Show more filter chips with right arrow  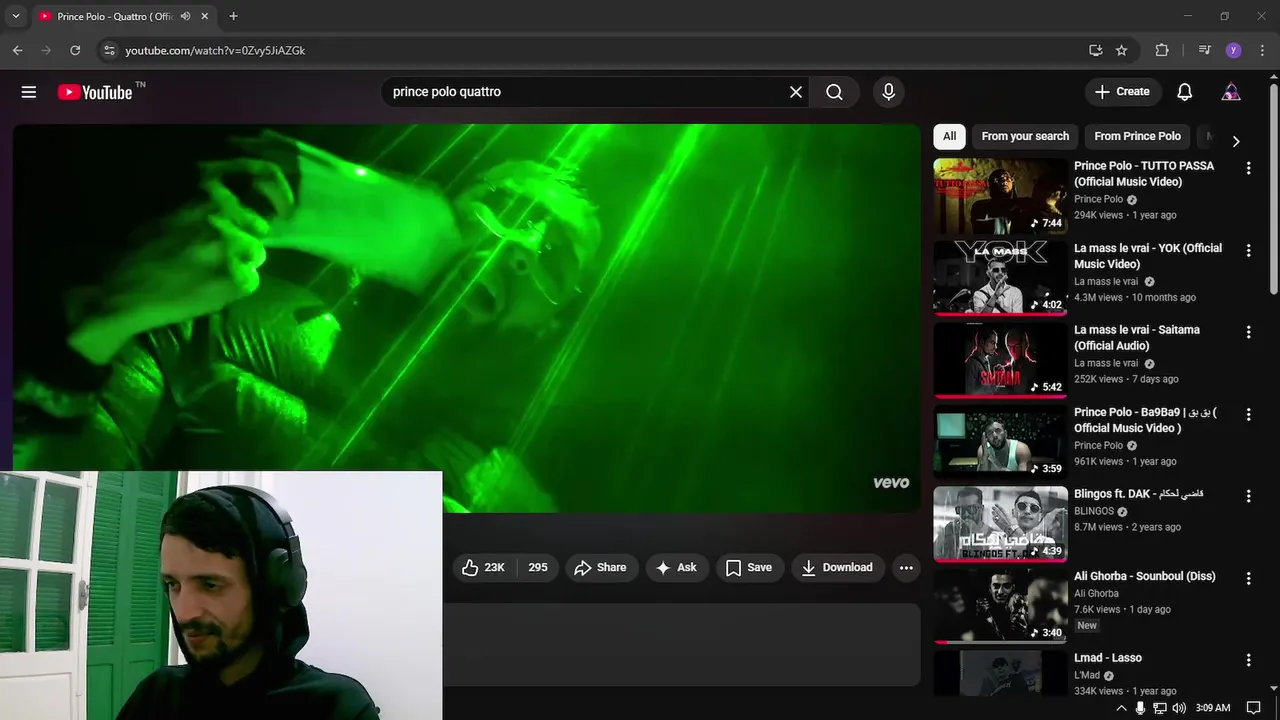point(1236,141)
